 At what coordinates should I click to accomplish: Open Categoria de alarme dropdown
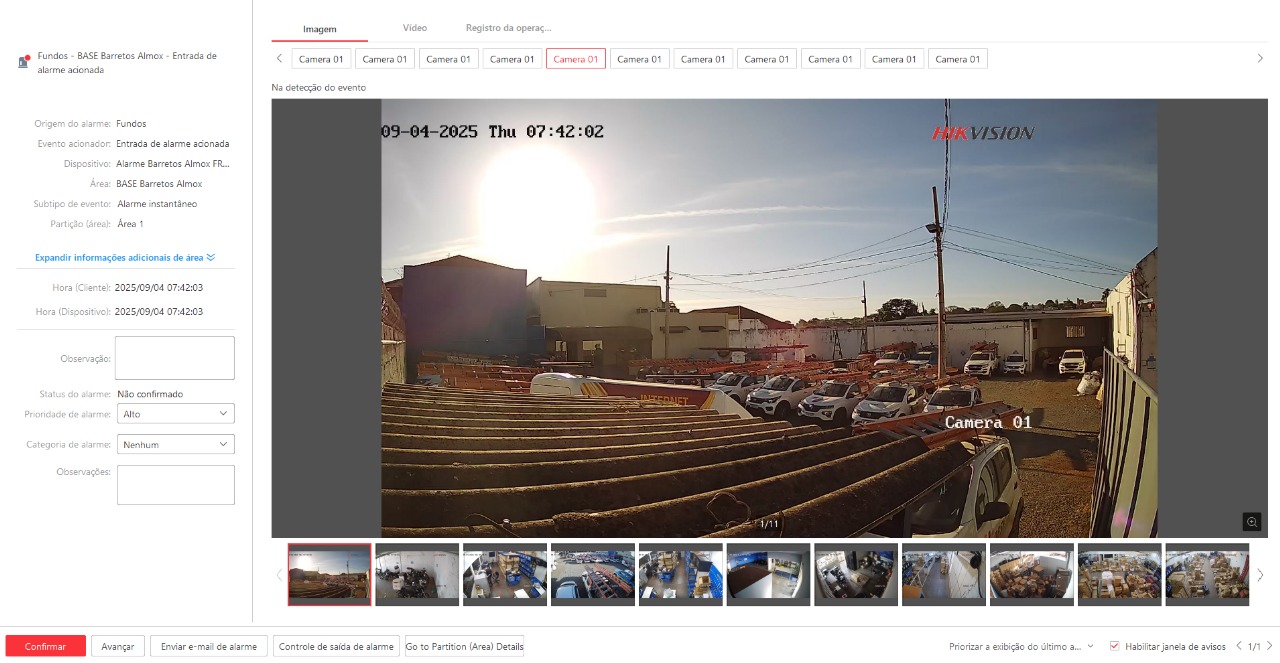(x=175, y=444)
